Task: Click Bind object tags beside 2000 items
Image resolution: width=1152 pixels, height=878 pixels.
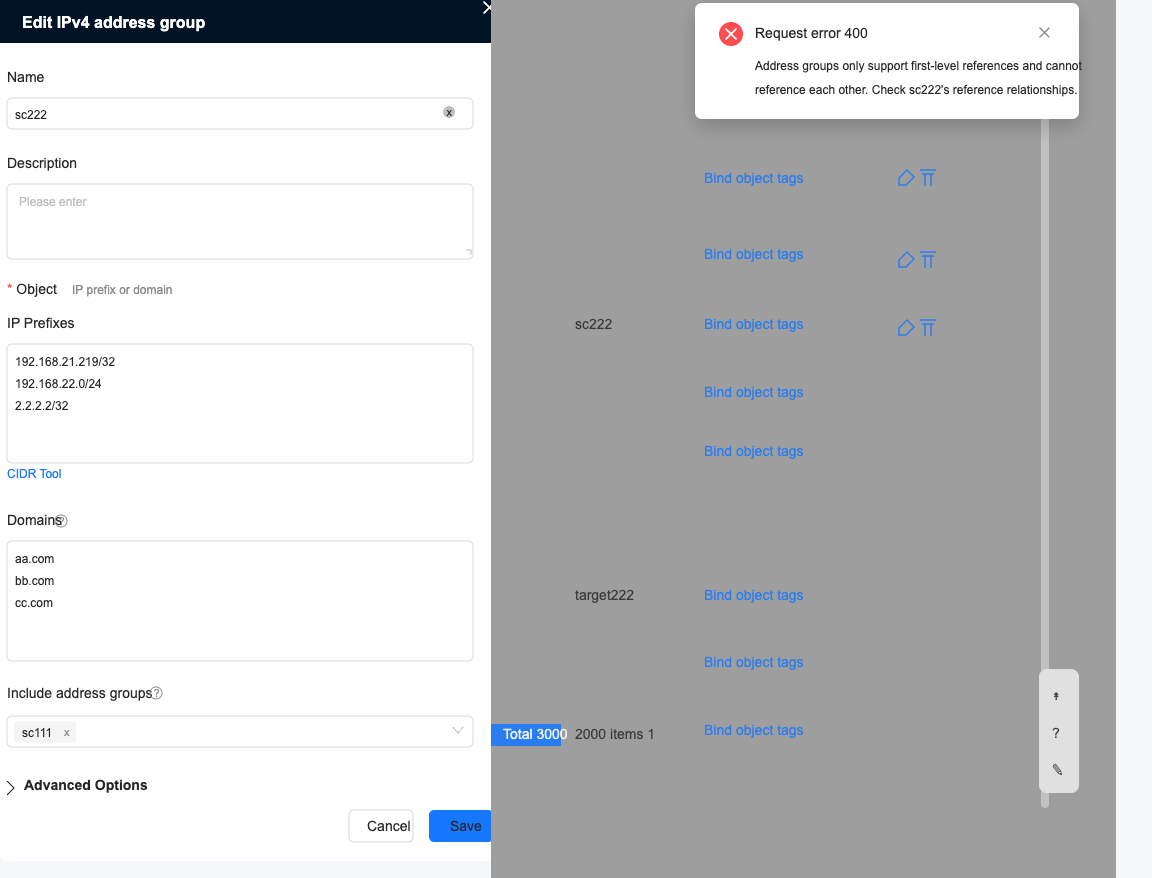Action: (x=753, y=730)
